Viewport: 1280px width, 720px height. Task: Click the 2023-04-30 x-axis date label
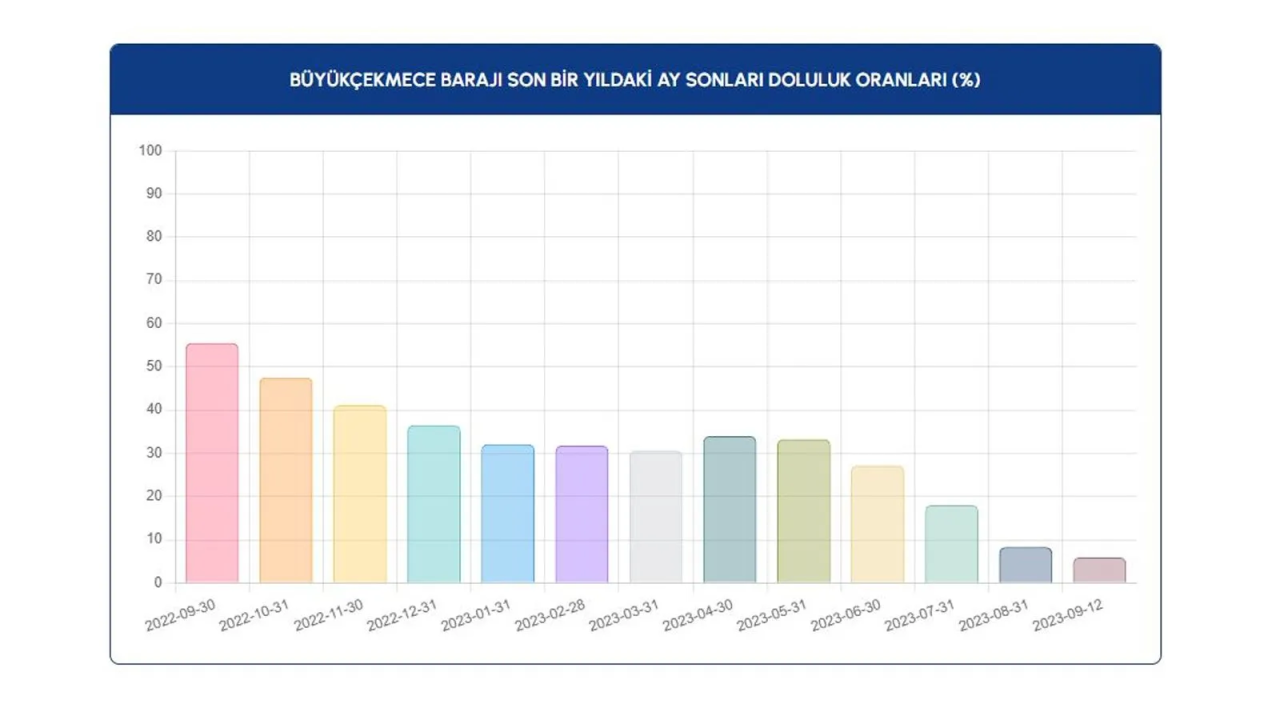click(x=699, y=615)
